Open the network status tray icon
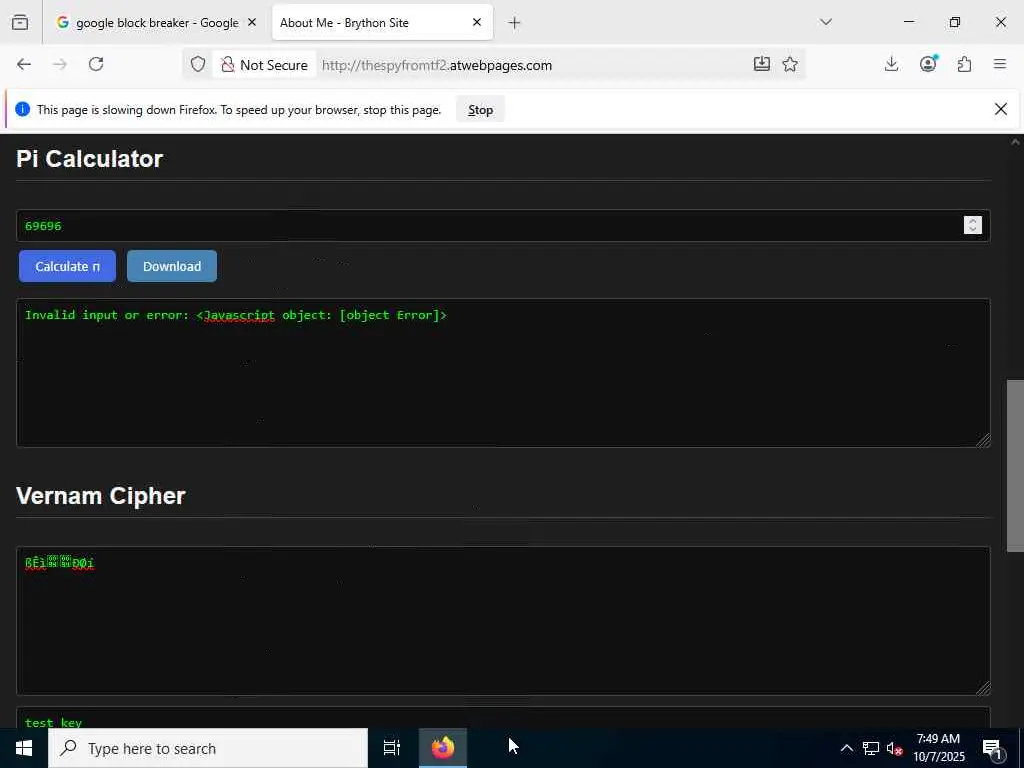 tap(871, 748)
